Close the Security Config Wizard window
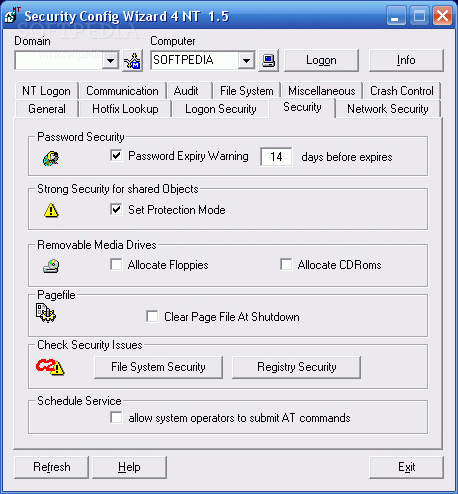Image resolution: width=458 pixels, height=494 pixels. 442,16
